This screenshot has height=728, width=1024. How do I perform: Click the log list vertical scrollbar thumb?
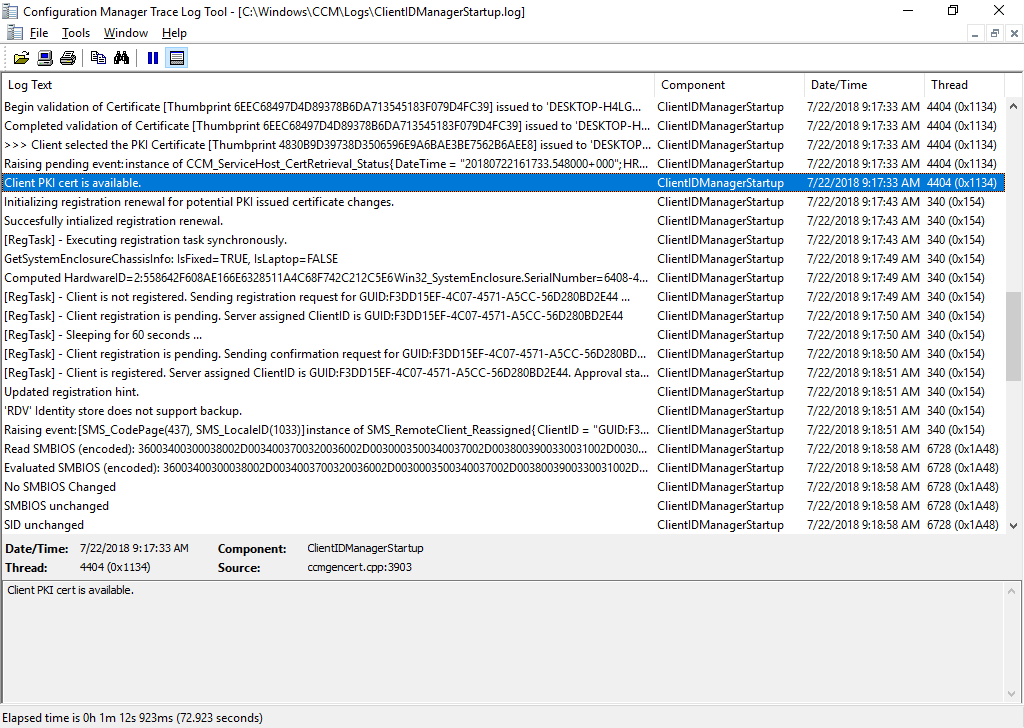coord(1013,336)
